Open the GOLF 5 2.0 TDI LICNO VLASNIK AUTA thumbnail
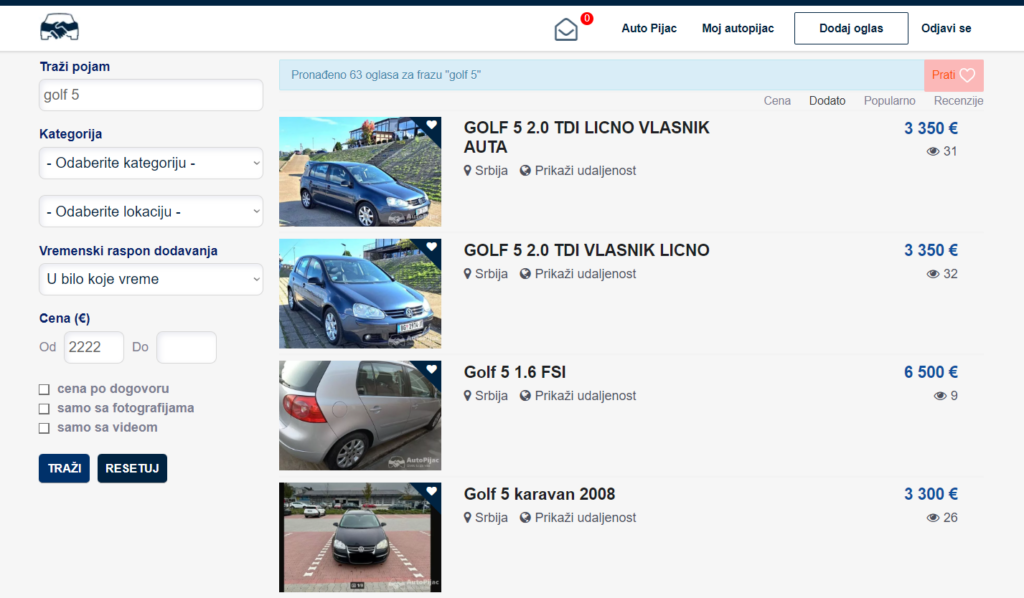This screenshot has width=1024, height=598. click(x=360, y=172)
